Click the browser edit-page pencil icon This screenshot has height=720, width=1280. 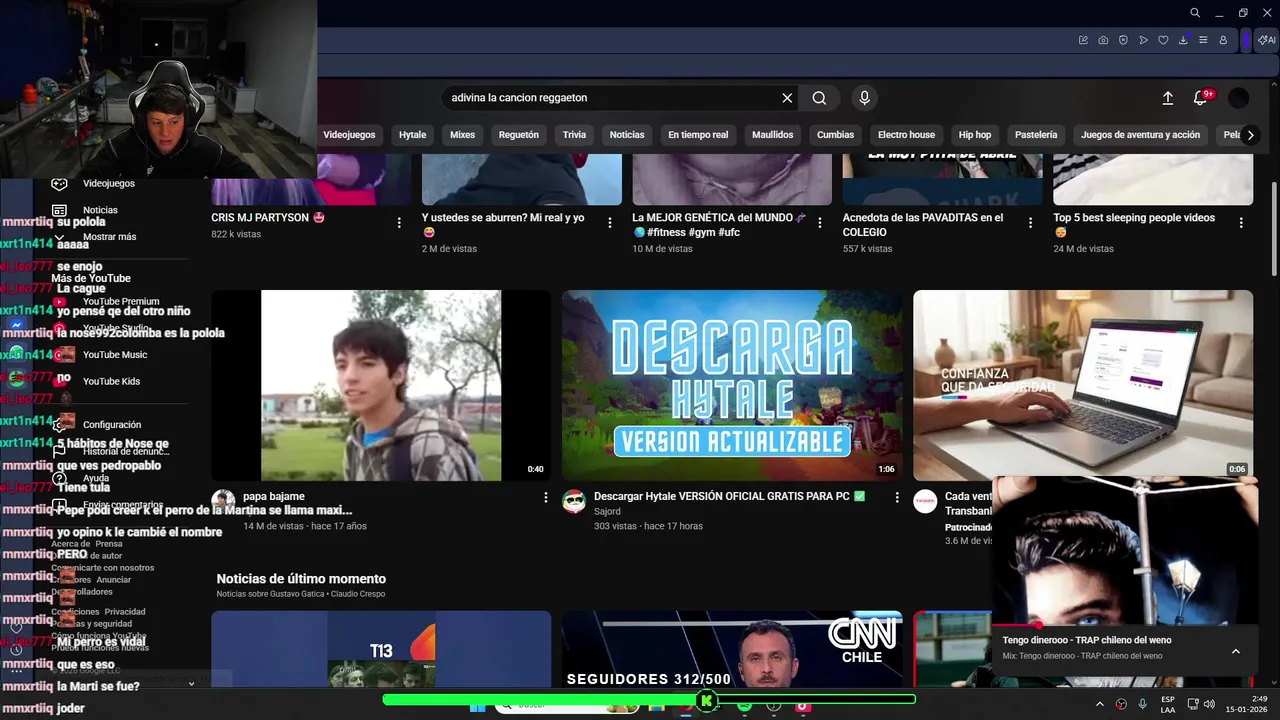[1083, 40]
